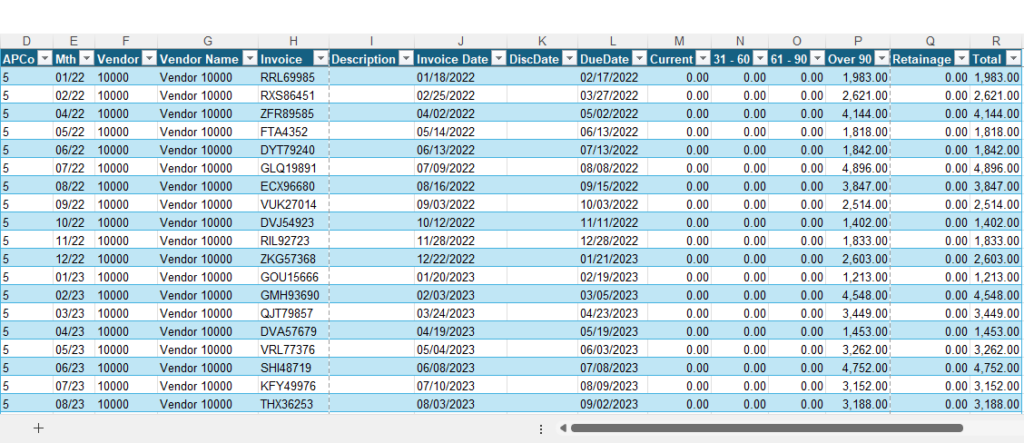Image resolution: width=1024 pixels, height=443 pixels.
Task: Click the horizontal scrollbar thumb
Action: click(767, 429)
